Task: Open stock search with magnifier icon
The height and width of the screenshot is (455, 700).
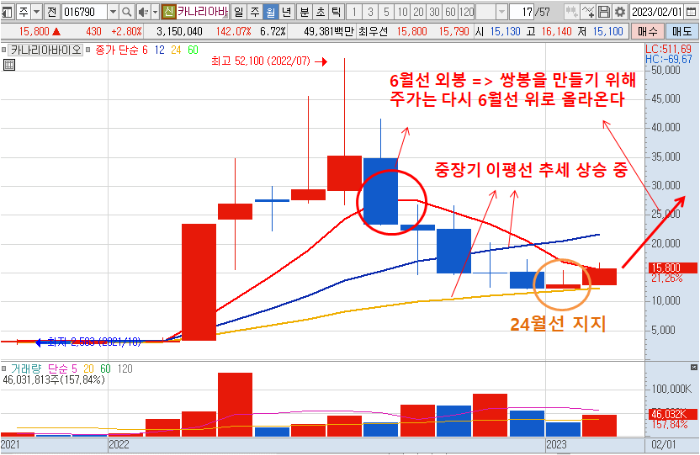Action: [127, 12]
